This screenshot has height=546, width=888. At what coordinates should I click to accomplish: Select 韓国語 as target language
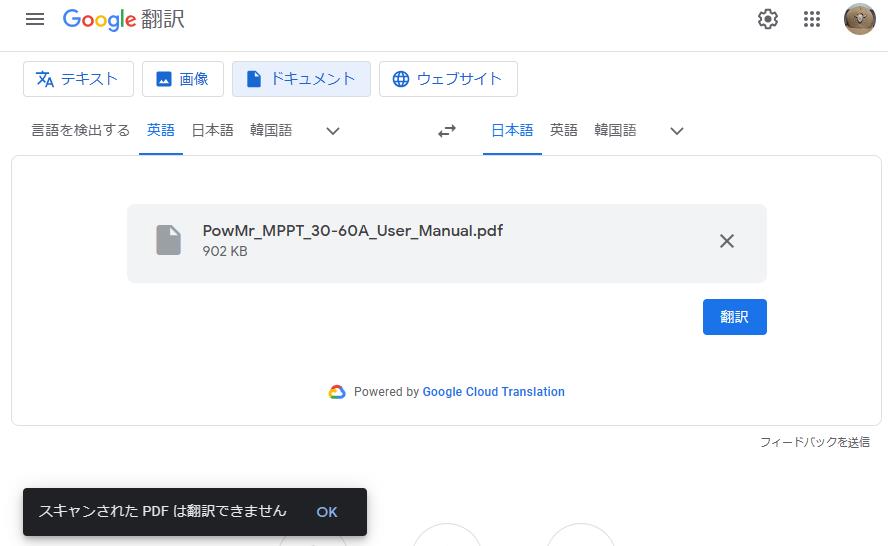pyautogui.click(x=615, y=130)
